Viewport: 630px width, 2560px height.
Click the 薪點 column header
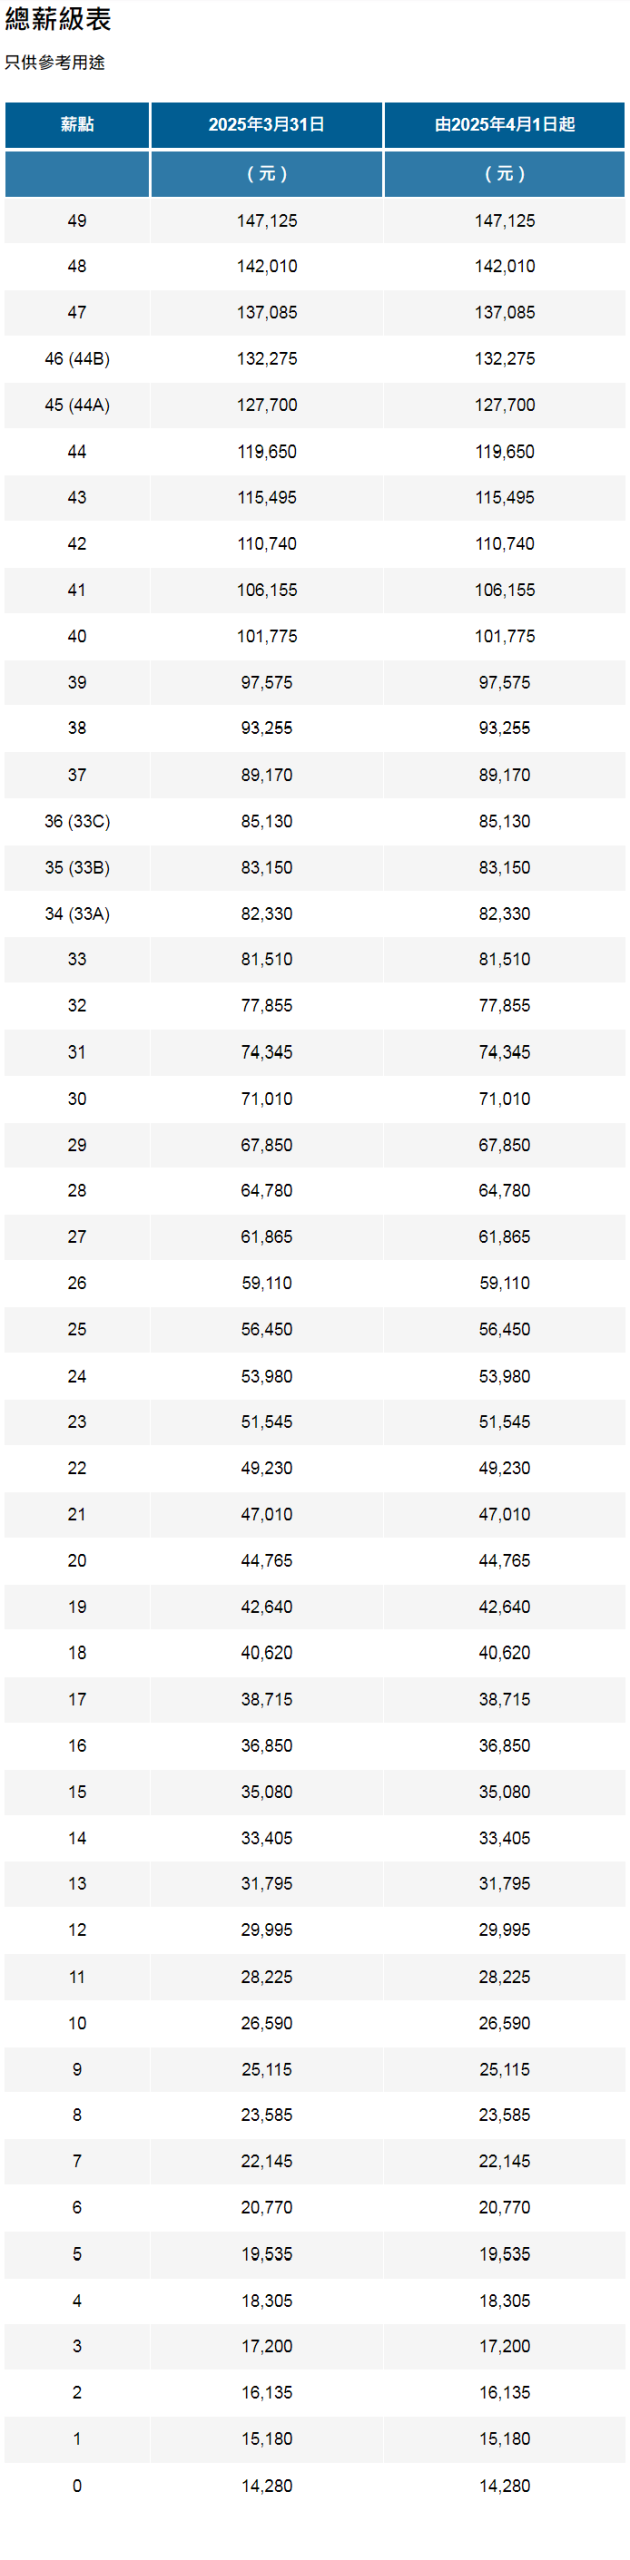tap(77, 125)
